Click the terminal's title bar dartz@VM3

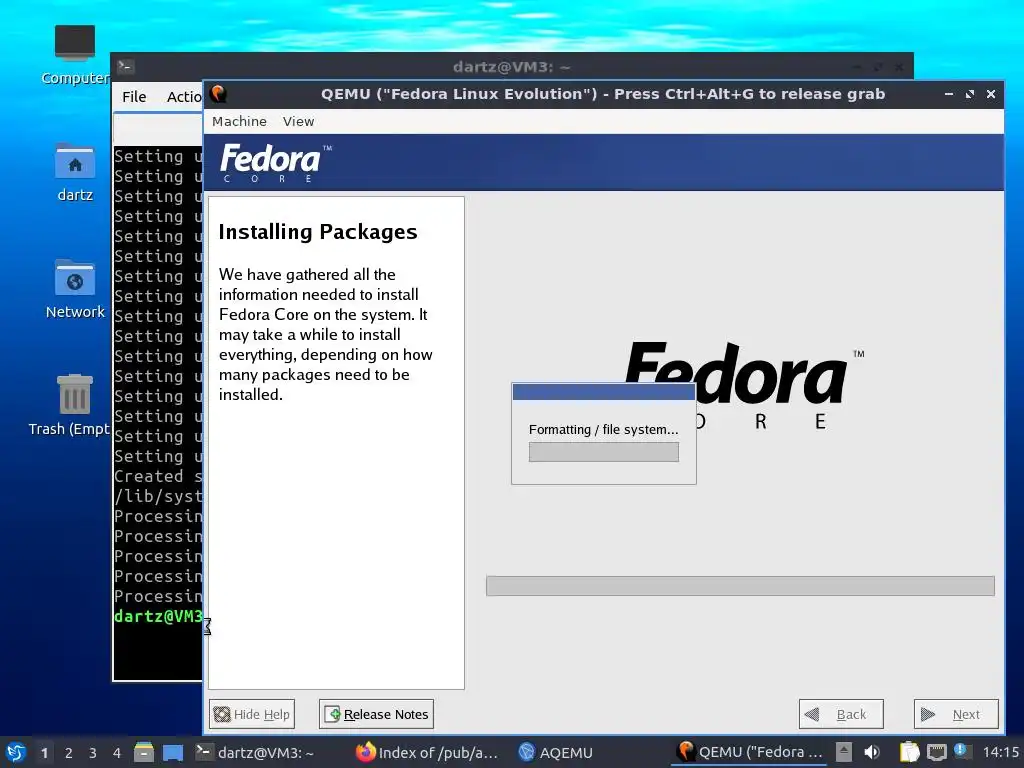pos(511,67)
